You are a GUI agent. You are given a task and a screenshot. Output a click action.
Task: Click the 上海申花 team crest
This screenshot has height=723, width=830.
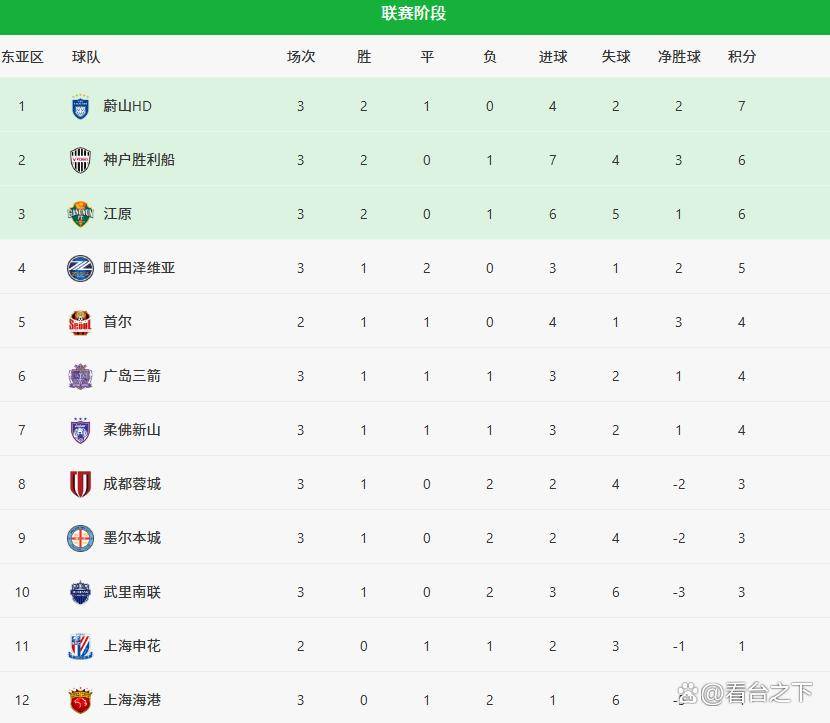pos(80,646)
